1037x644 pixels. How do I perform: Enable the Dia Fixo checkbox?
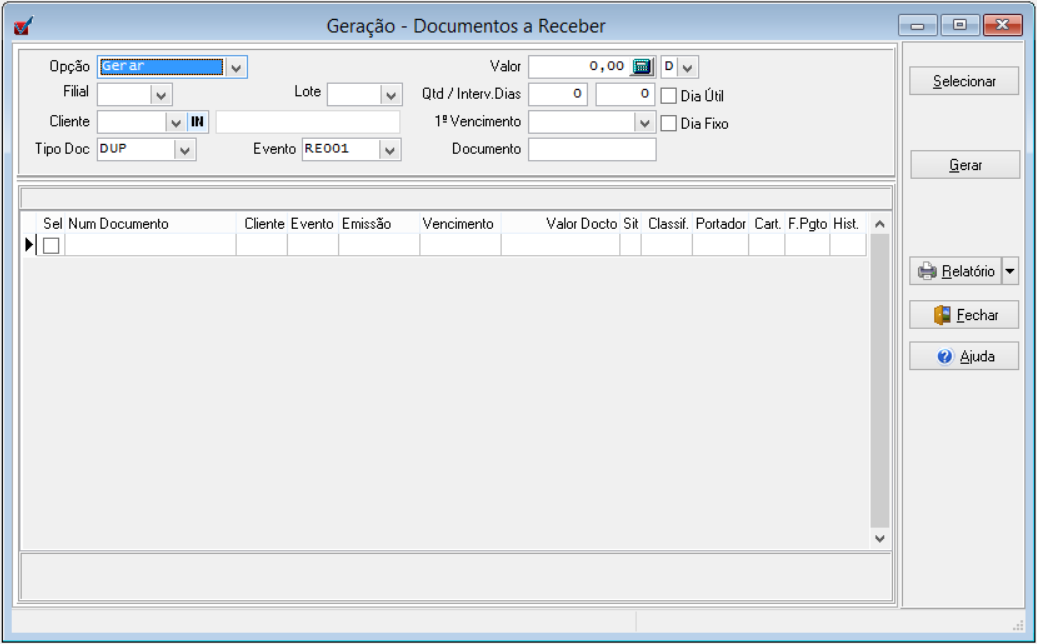tap(669, 124)
